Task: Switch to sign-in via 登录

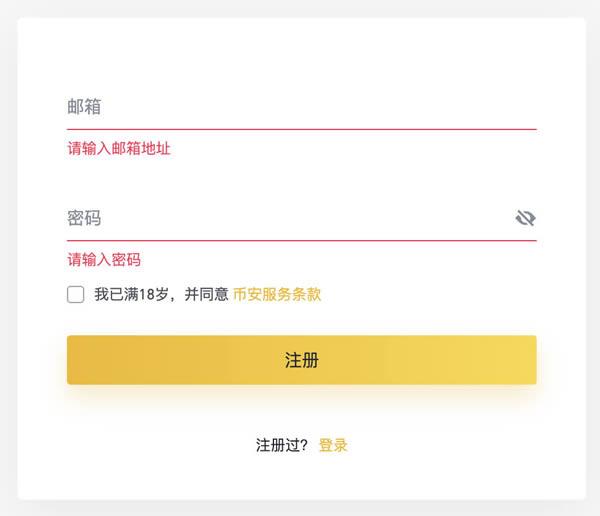Action: click(x=333, y=445)
